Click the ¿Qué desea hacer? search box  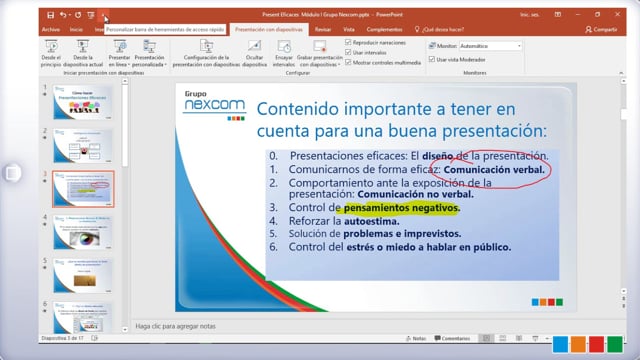pos(439,29)
